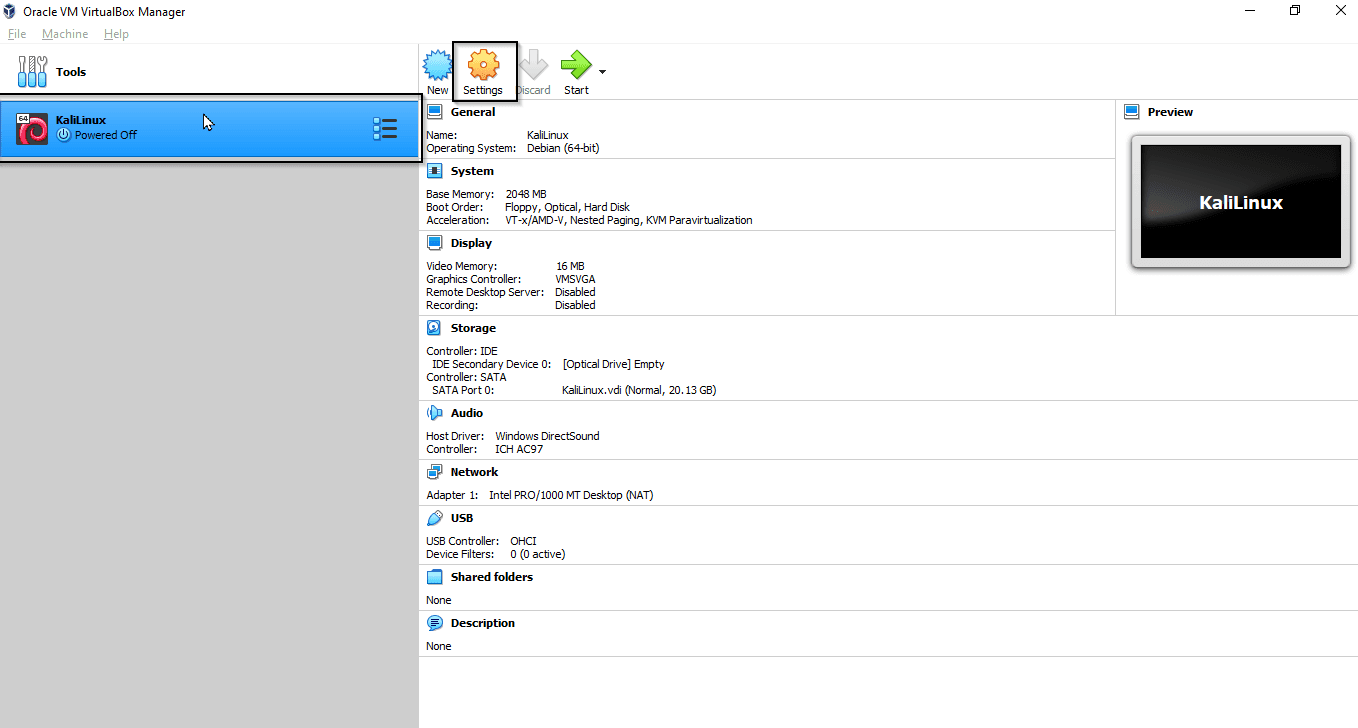Click the boot order value Floppy, Optical, Hard Disk

tap(567, 207)
